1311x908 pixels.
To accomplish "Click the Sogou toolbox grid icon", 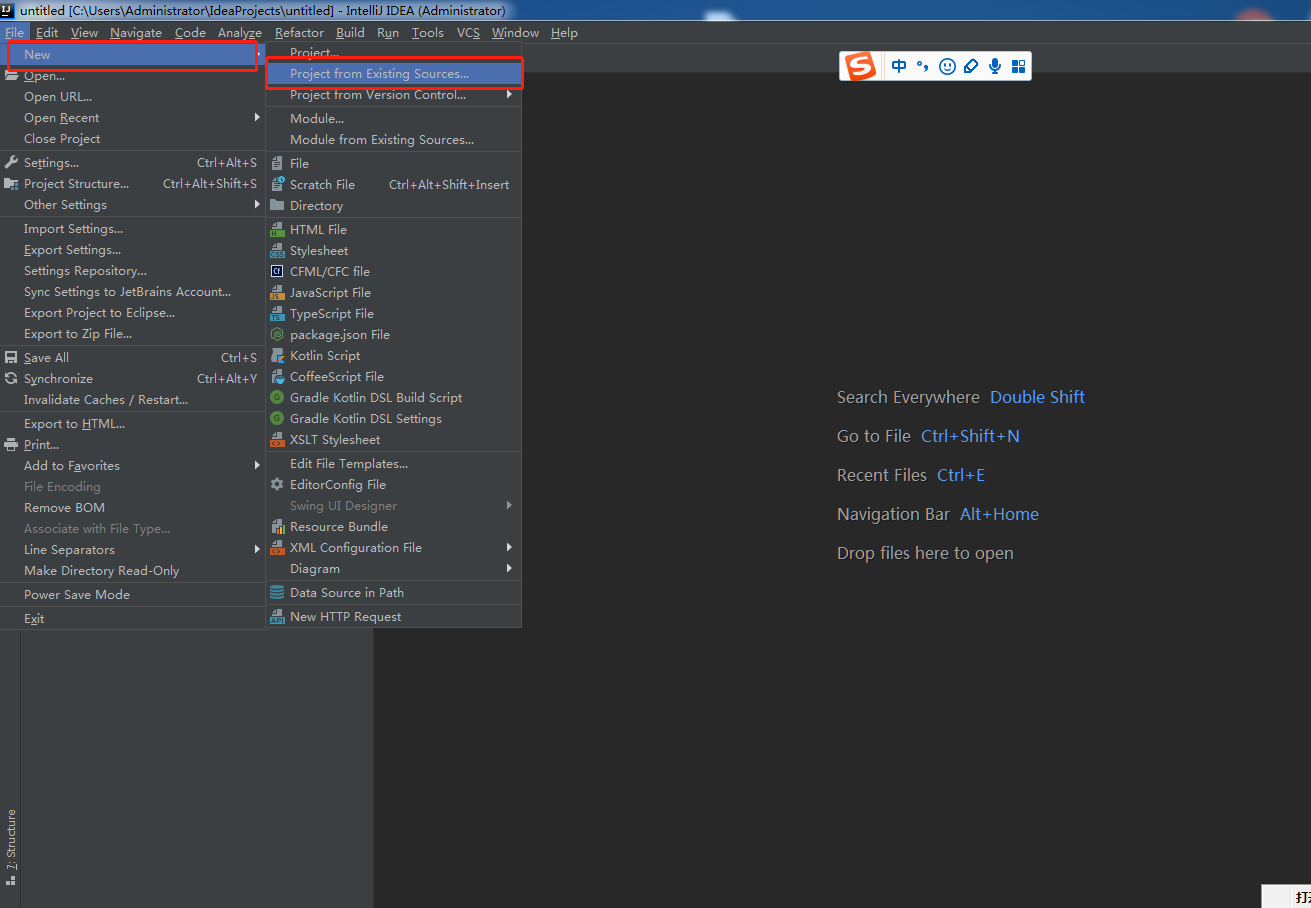I will point(1019,67).
